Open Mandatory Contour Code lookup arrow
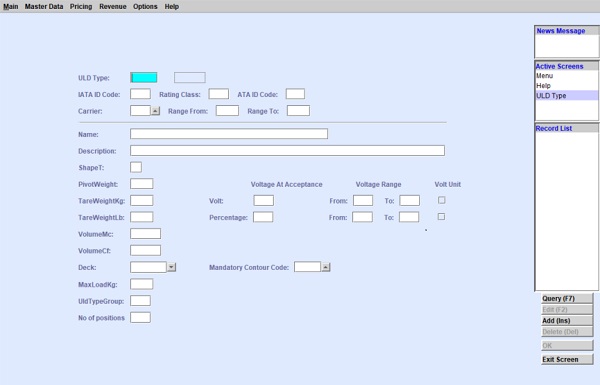600x385 pixels. coord(326,267)
